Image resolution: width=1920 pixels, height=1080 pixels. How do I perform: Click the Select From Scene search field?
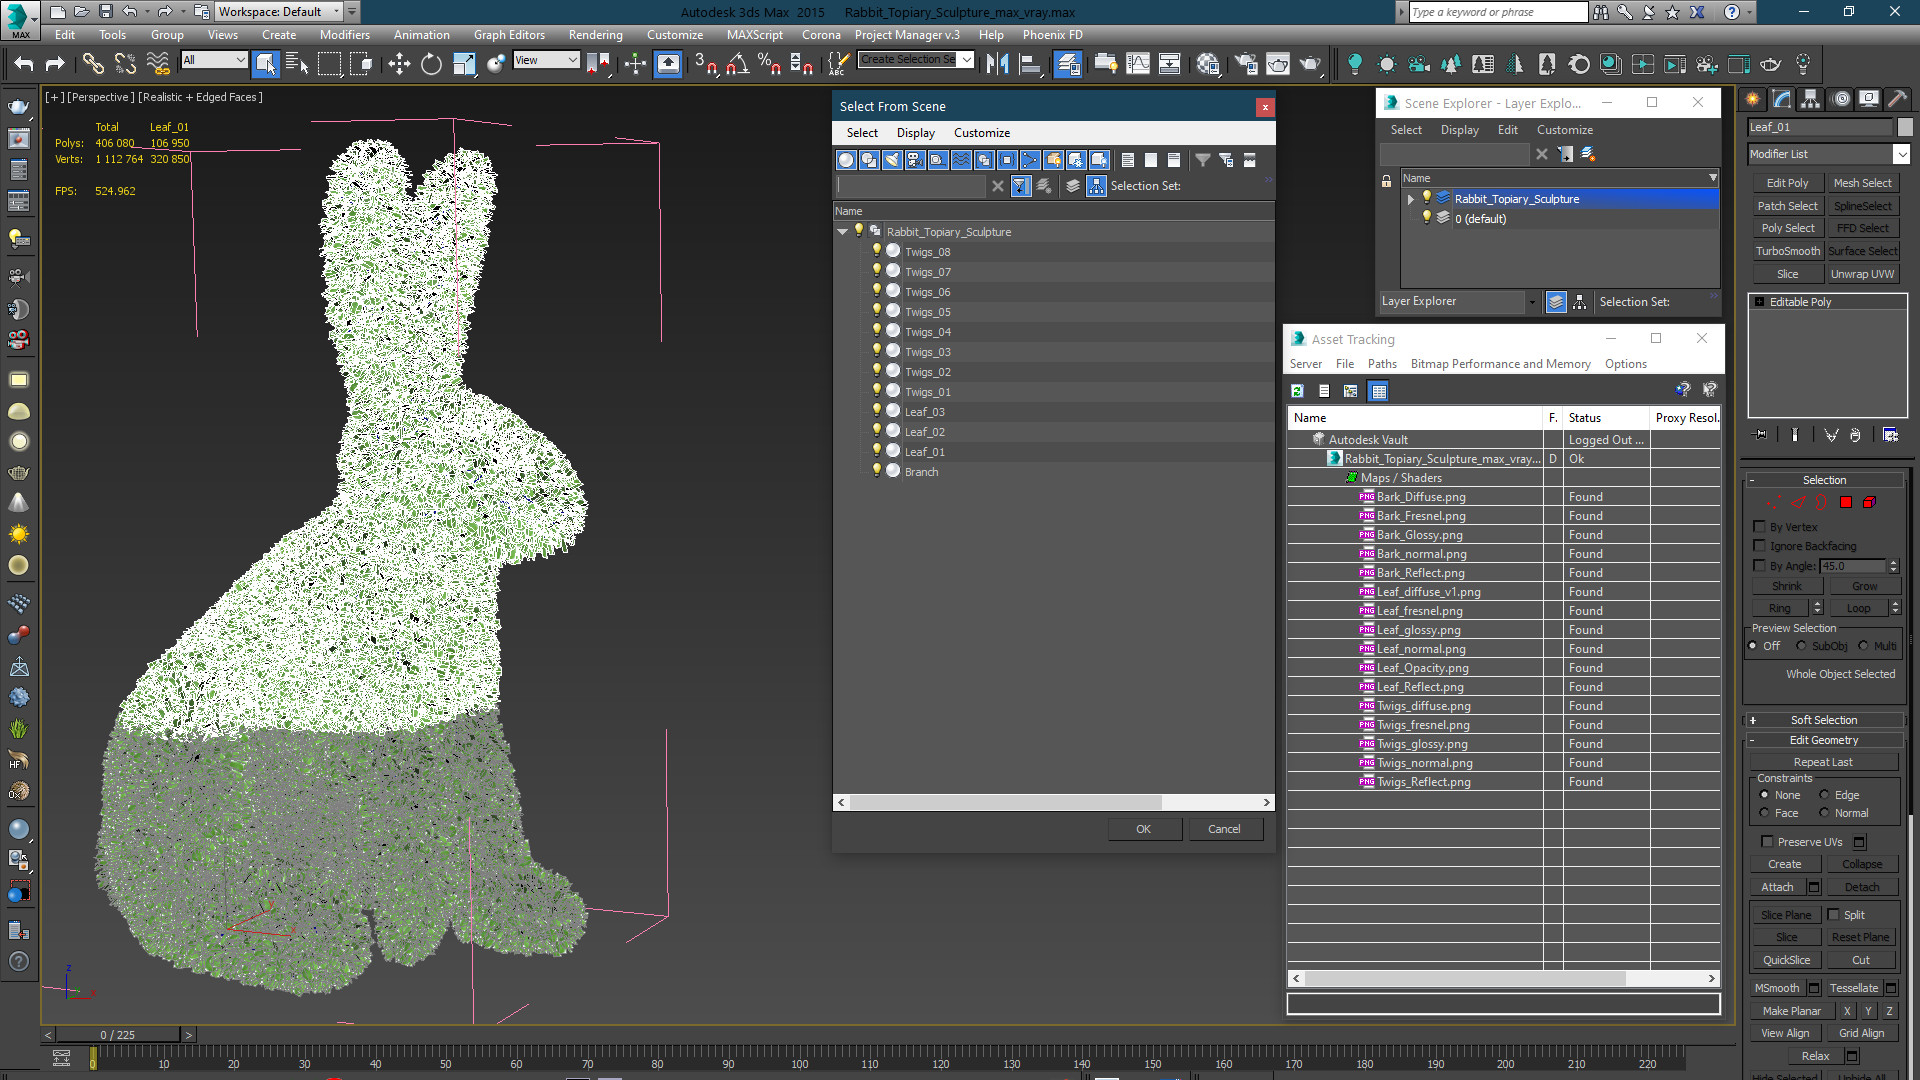(x=912, y=186)
